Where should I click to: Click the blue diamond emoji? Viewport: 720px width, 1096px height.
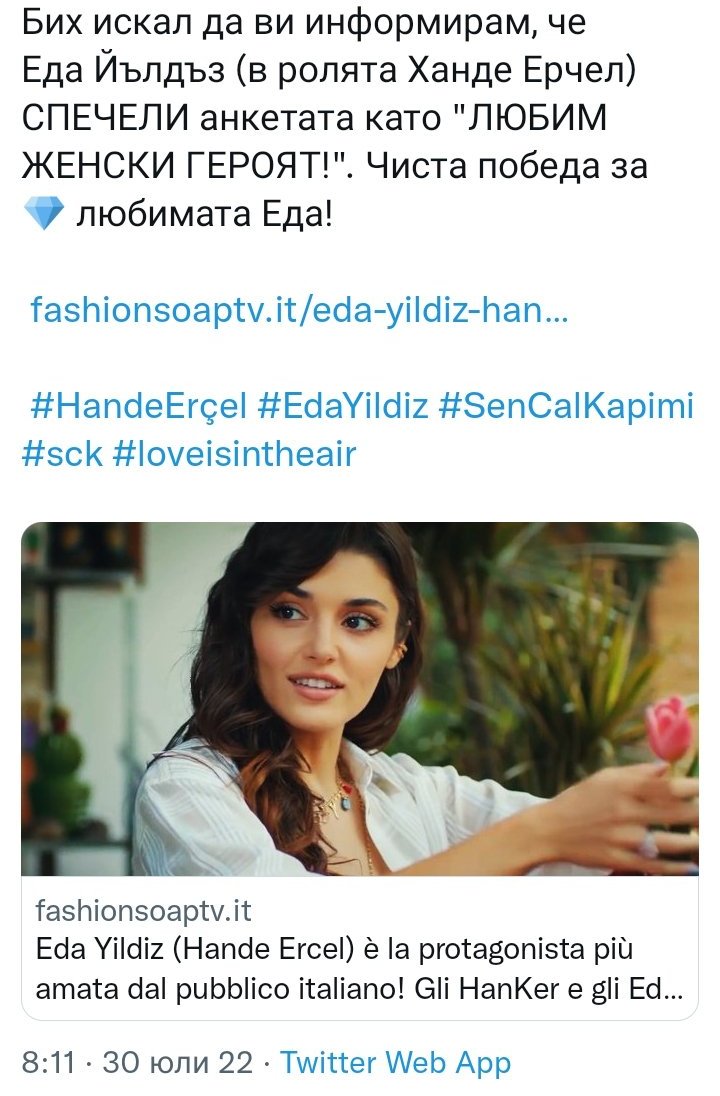tap(44, 213)
